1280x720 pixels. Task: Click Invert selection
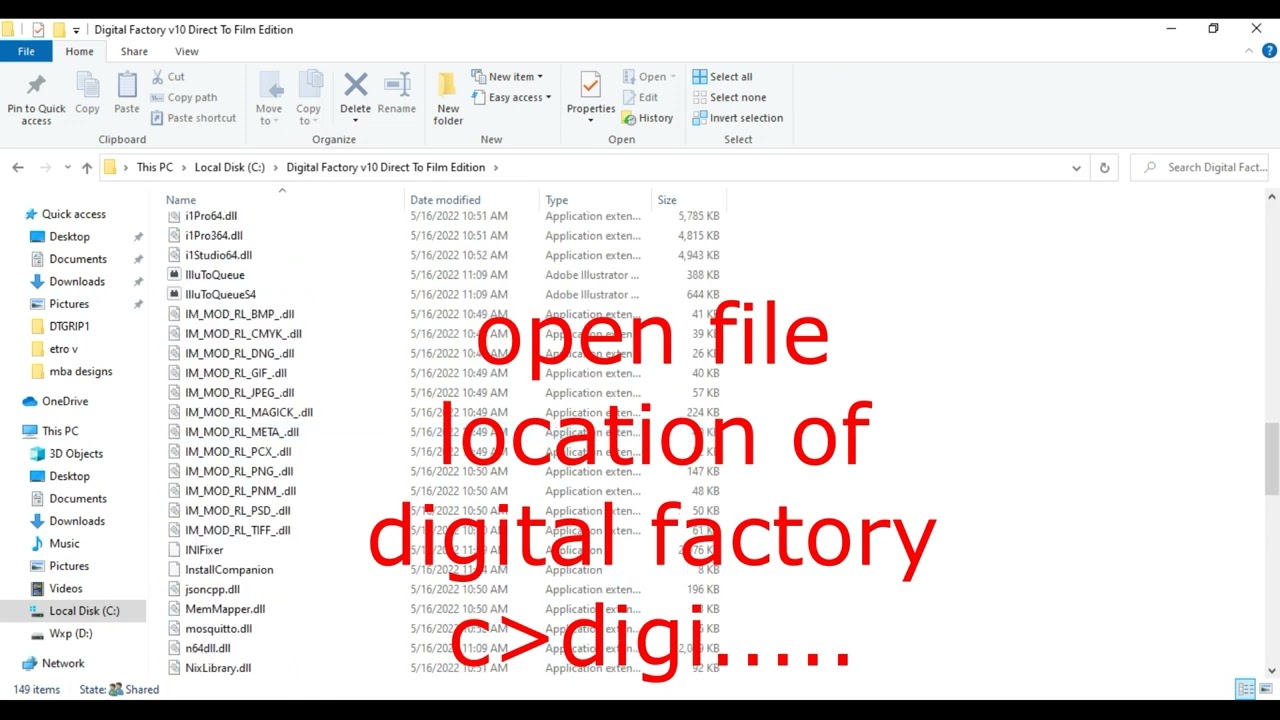[x=738, y=118]
